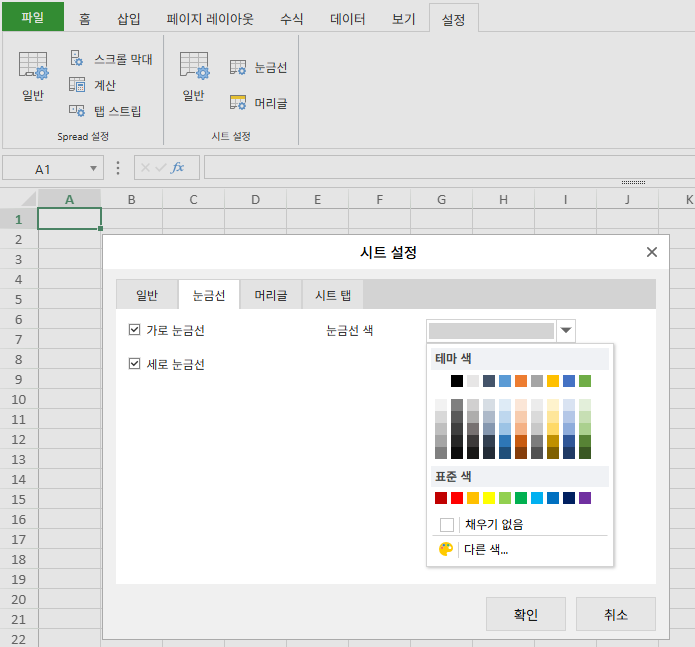Select row header 17
Screen dimensions: 695x647
tap(19, 539)
